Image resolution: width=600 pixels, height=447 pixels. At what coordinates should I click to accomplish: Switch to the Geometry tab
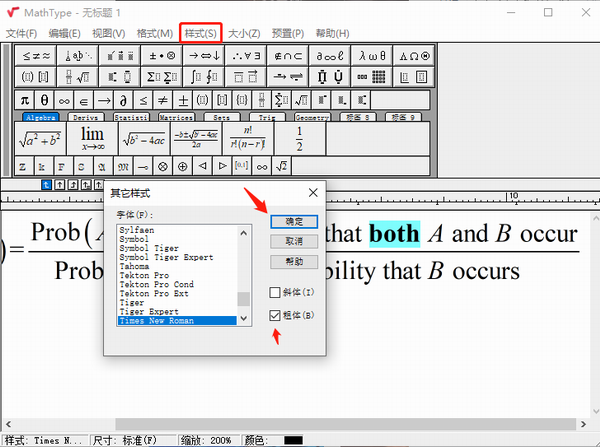(312, 117)
